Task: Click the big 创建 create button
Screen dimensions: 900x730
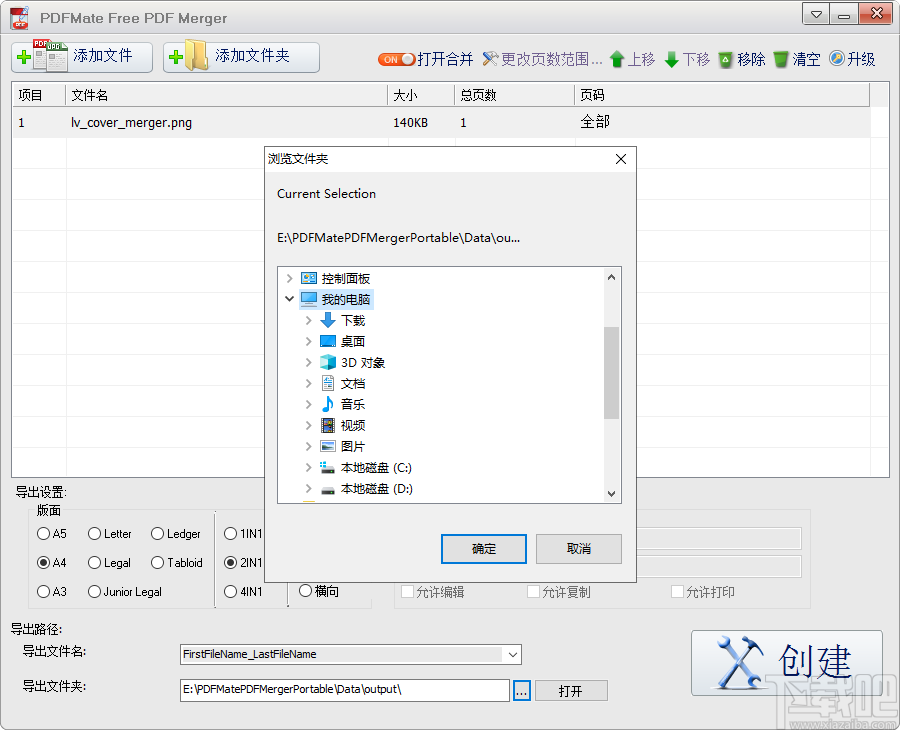Action: pos(789,662)
